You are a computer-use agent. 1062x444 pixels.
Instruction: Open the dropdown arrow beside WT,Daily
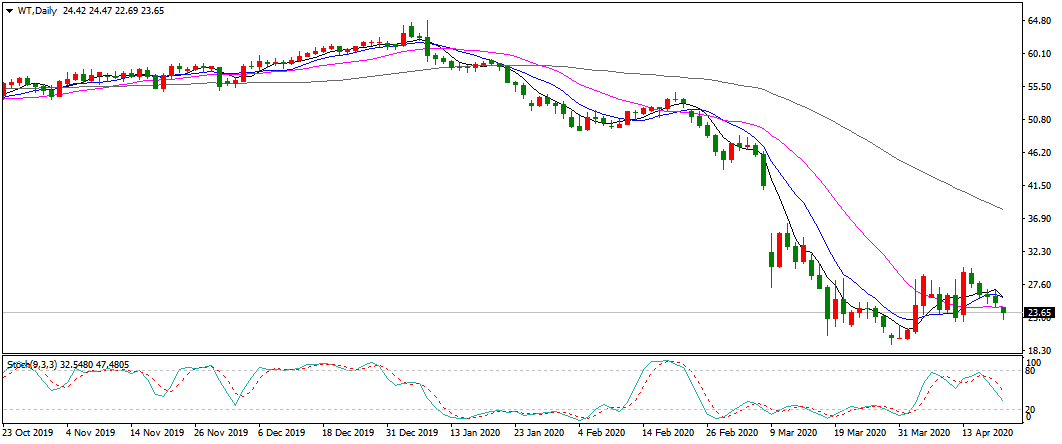coord(8,9)
